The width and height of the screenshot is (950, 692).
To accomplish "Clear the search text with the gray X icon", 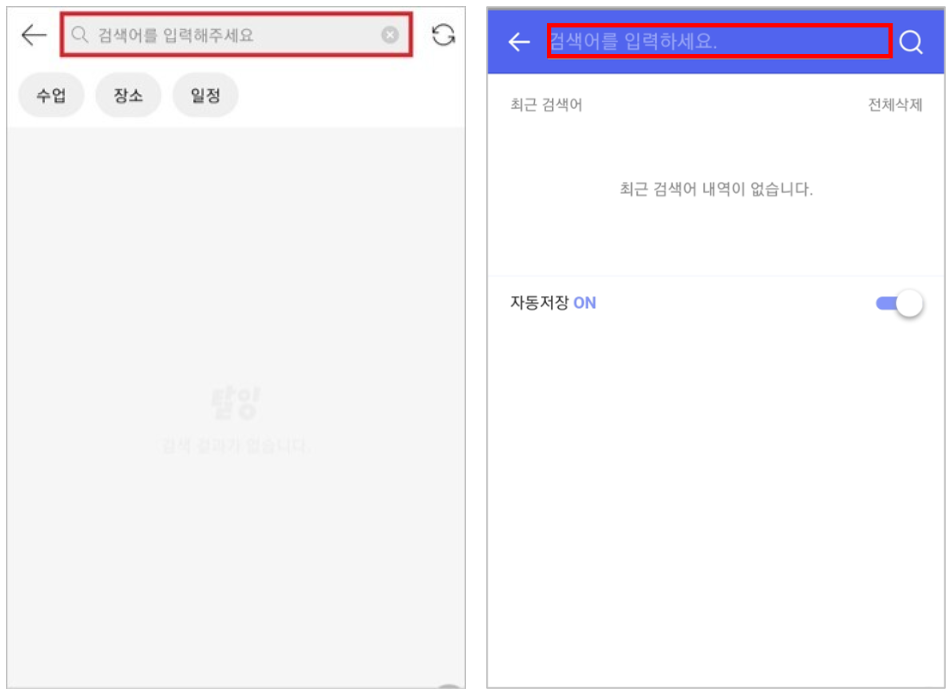I will (x=390, y=35).
